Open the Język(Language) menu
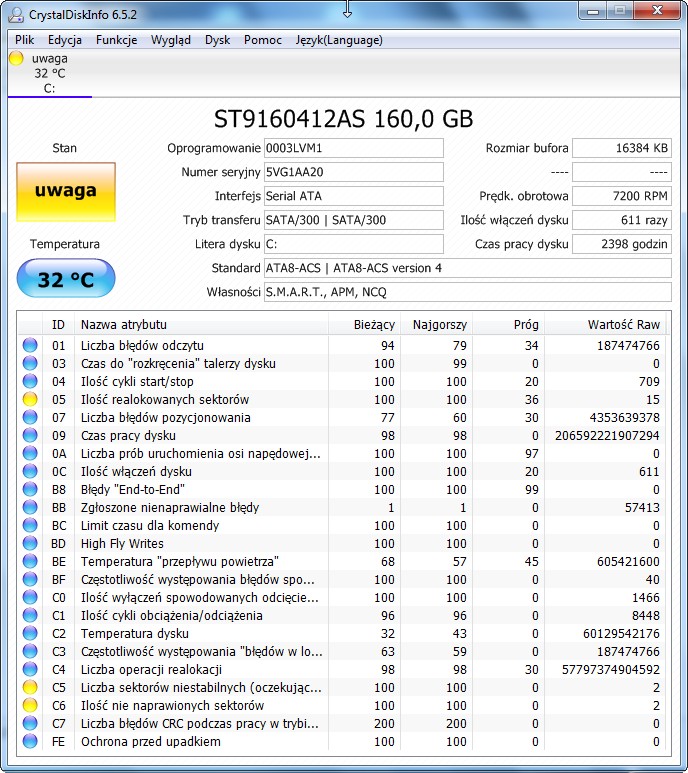The width and height of the screenshot is (688, 773). pyautogui.click(x=339, y=40)
